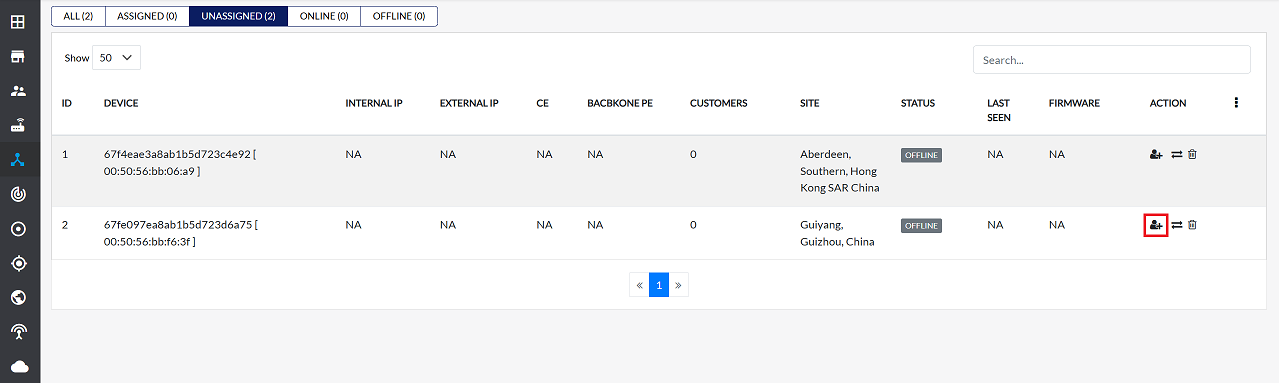Image resolution: width=1279 pixels, height=383 pixels.
Task: Open the dashboard grid icon in sidebar
Action: pos(18,21)
